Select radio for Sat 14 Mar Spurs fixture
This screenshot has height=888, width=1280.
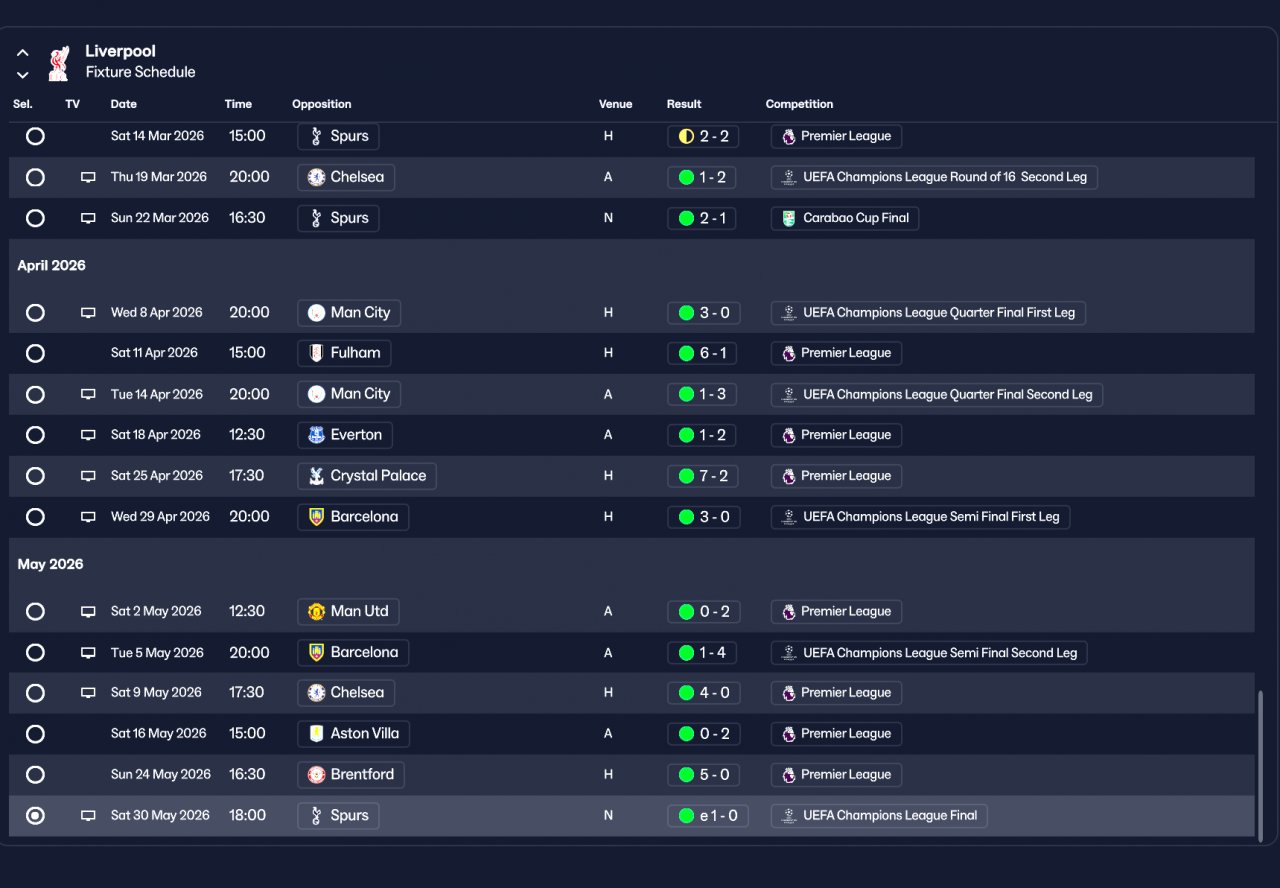35,136
